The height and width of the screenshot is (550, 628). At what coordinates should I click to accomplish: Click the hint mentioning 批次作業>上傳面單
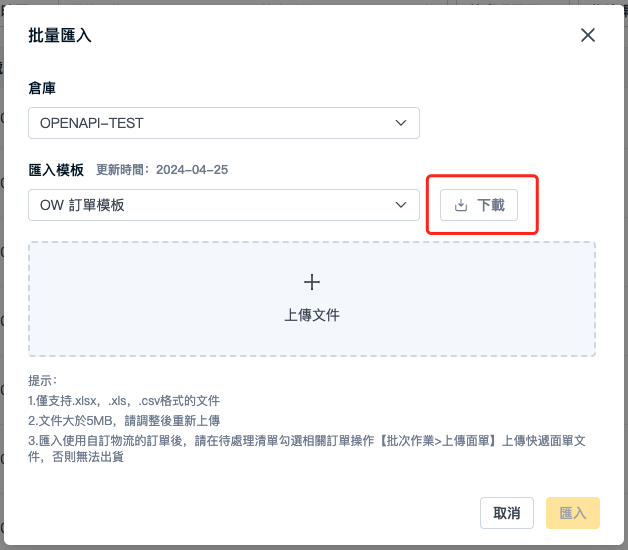(307, 449)
